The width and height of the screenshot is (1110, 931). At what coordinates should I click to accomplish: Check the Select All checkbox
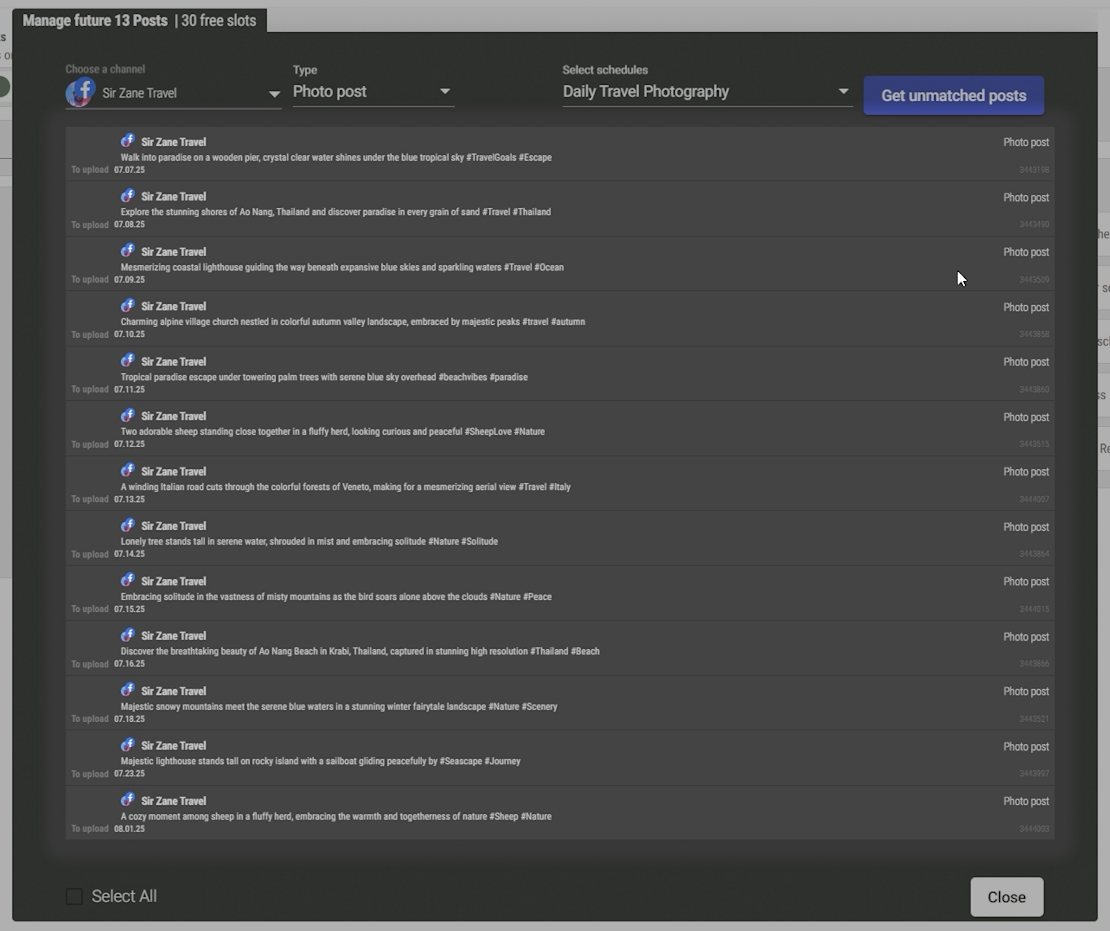pyautogui.click(x=75, y=896)
